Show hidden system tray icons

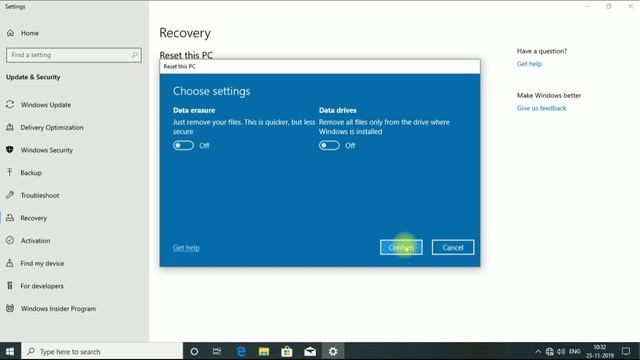pos(538,351)
